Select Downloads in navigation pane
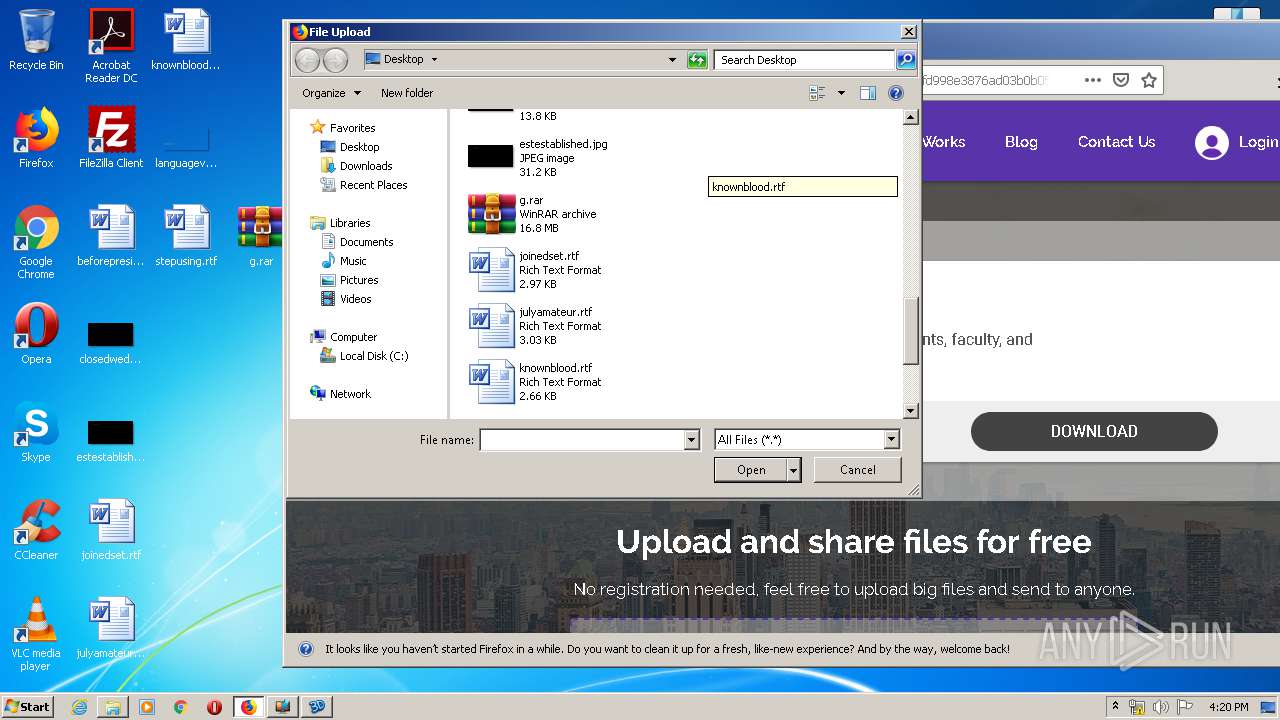This screenshot has height=720, width=1280. point(356,166)
